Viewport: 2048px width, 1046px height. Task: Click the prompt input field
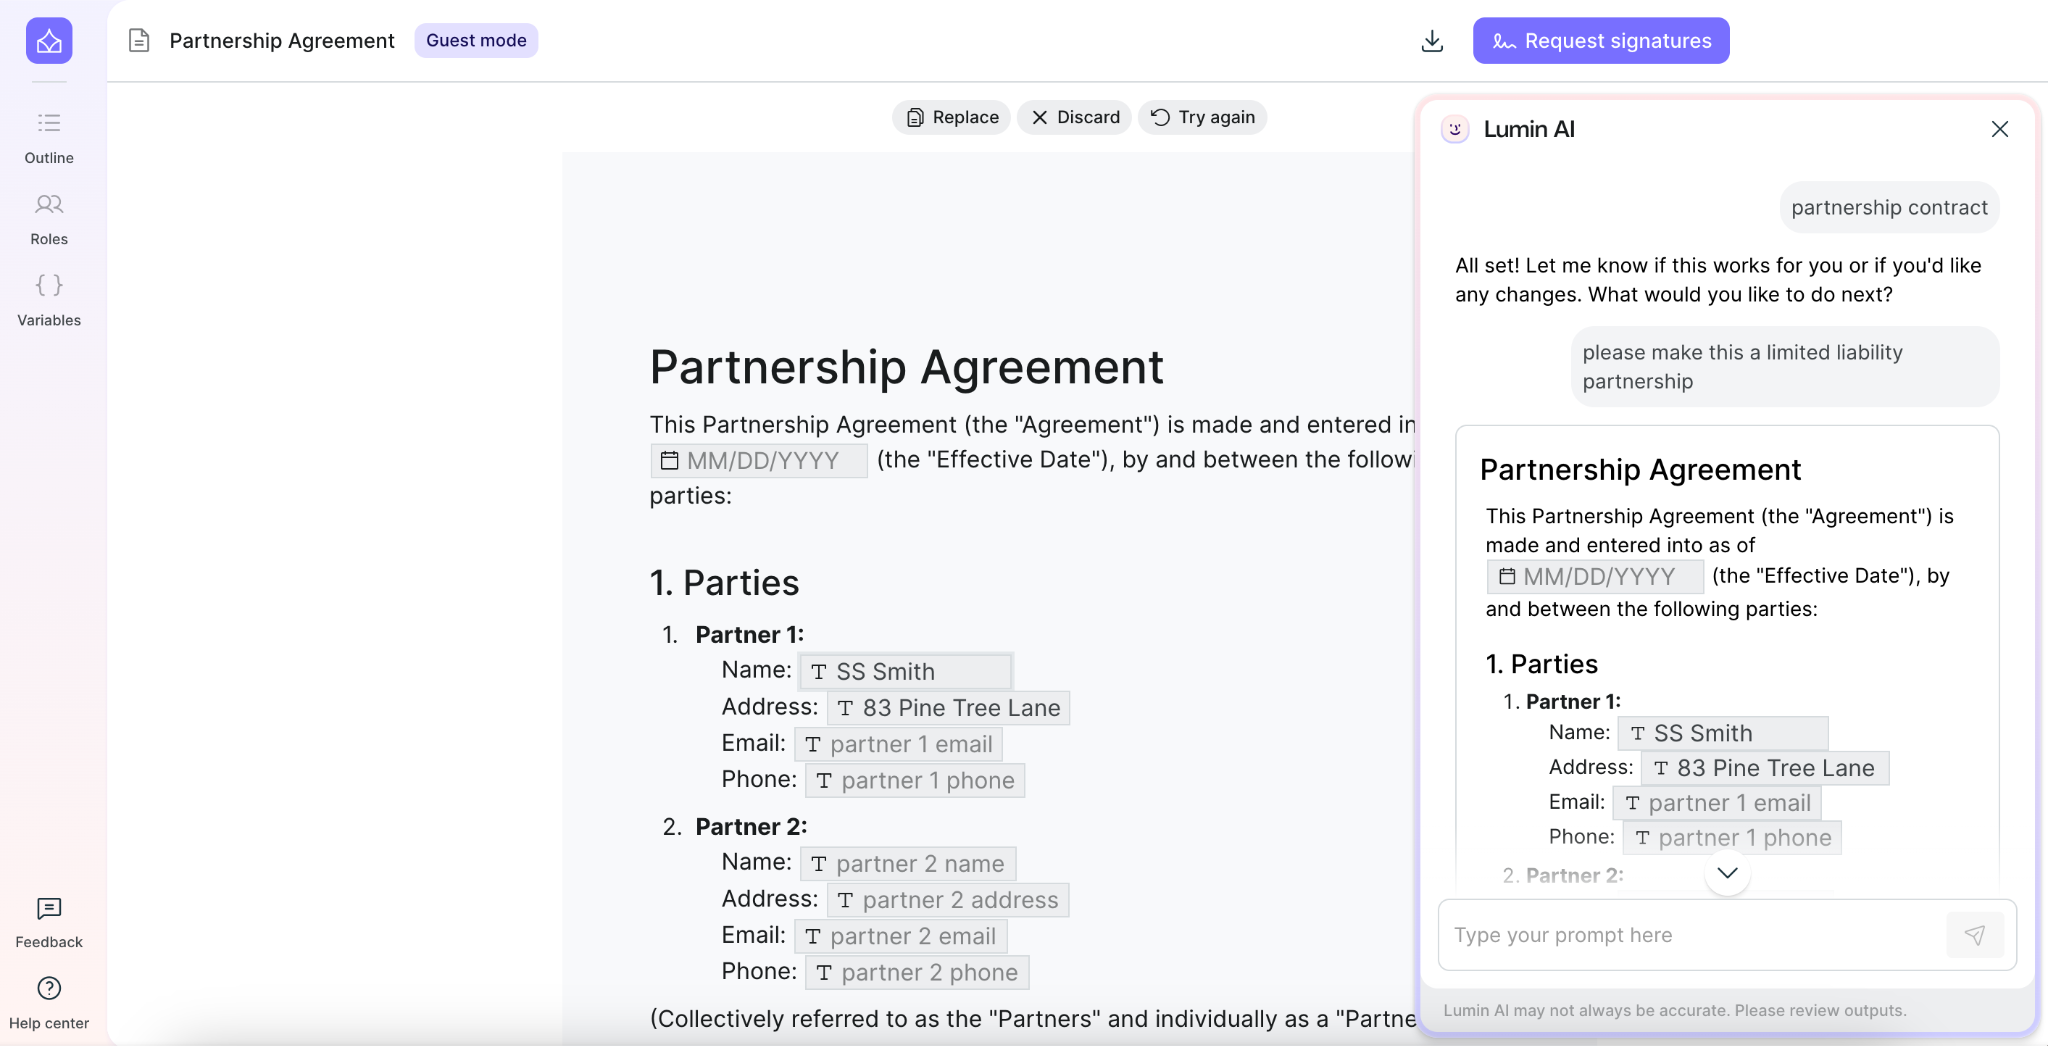pyautogui.click(x=1650, y=934)
